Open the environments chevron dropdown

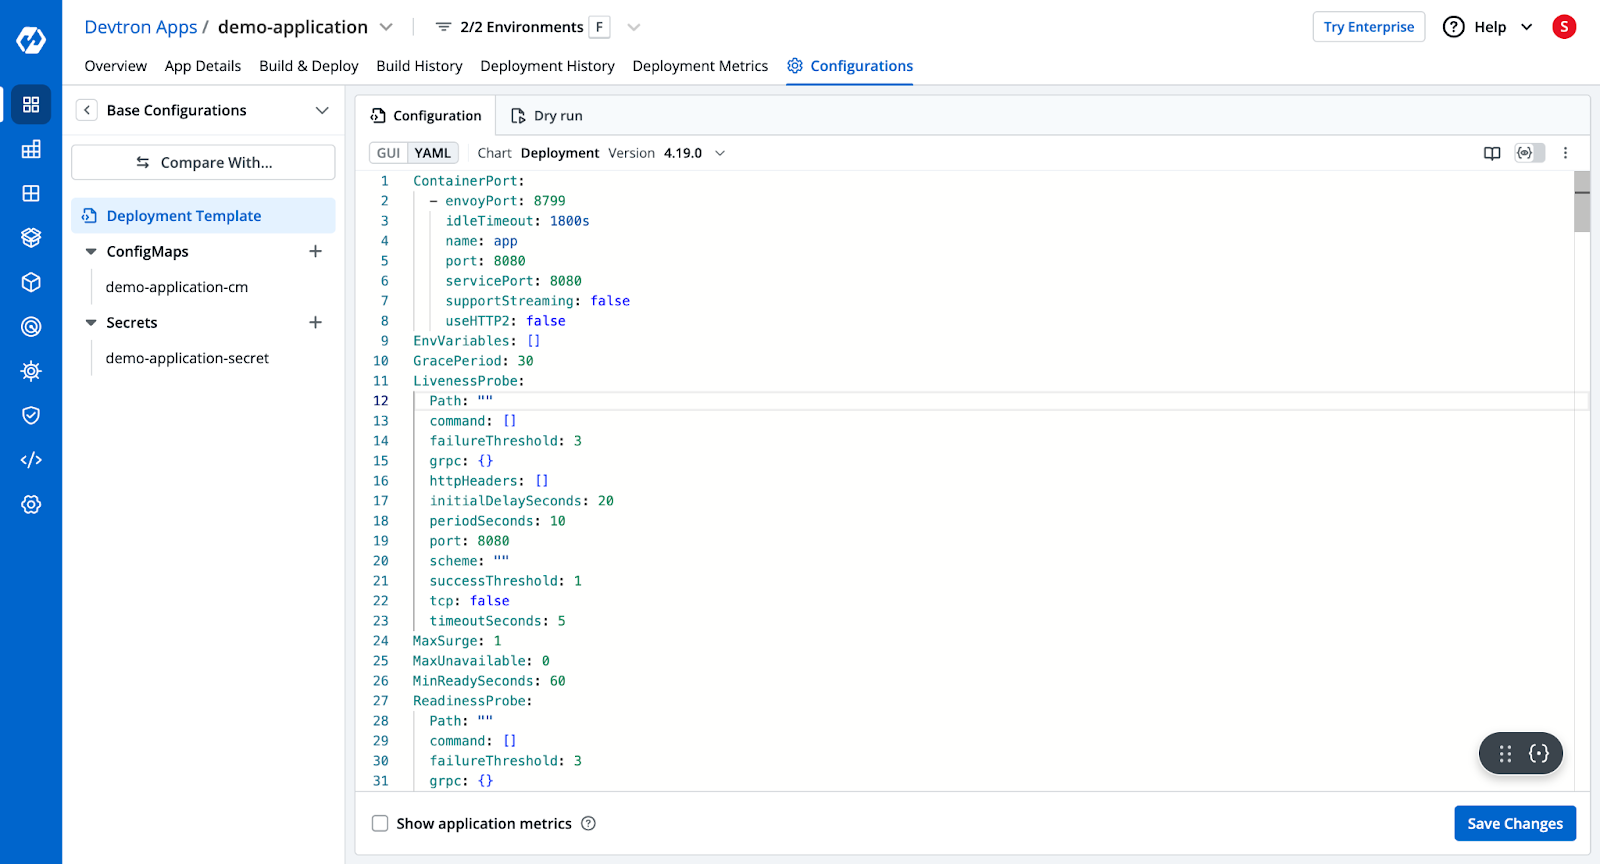click(634, 27)
